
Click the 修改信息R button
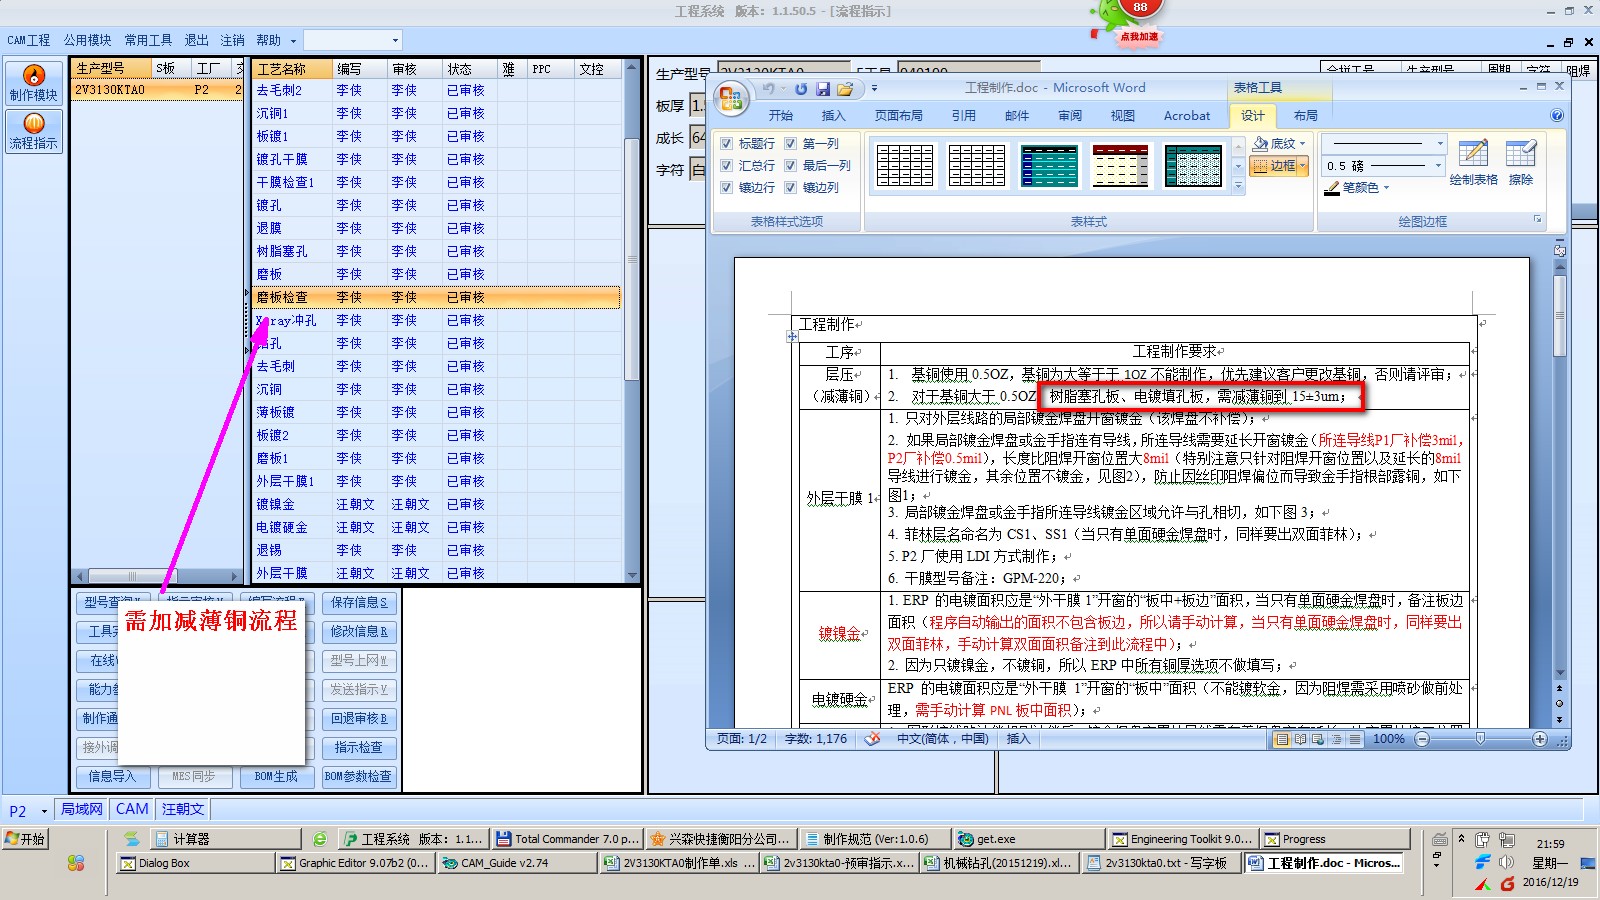point(359,632)
